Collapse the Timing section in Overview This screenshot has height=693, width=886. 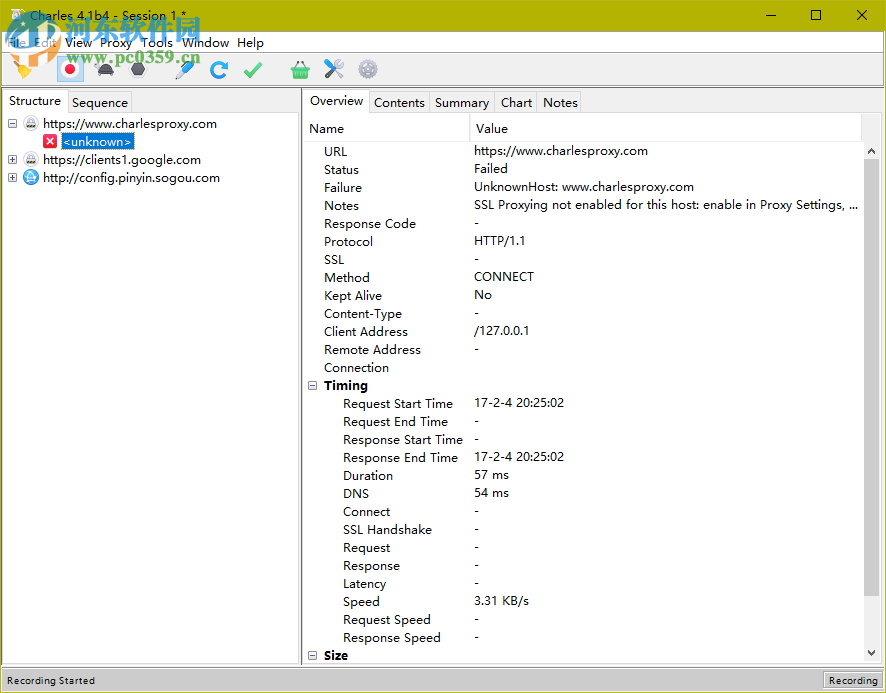312,385
